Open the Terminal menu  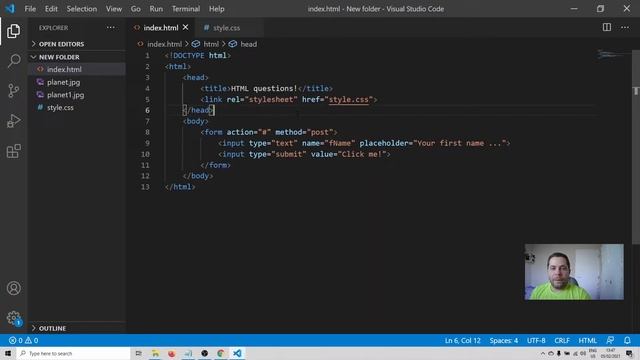(x=186, y=9)
